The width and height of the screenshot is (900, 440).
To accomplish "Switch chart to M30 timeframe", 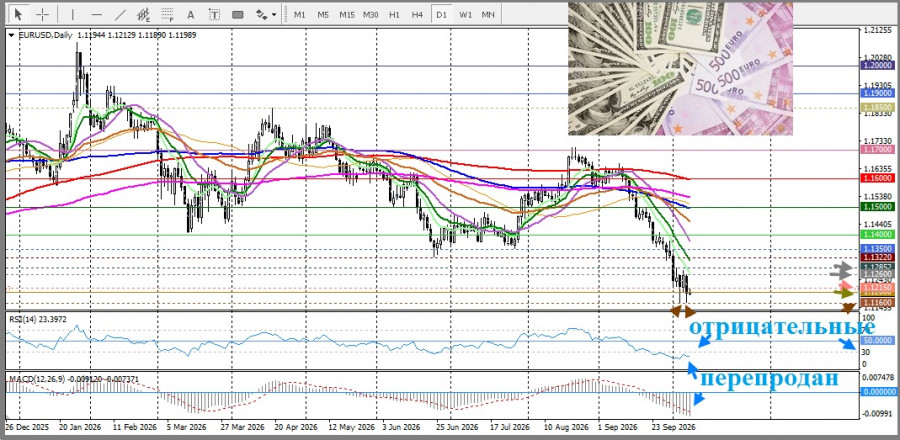I will [370, 15].
